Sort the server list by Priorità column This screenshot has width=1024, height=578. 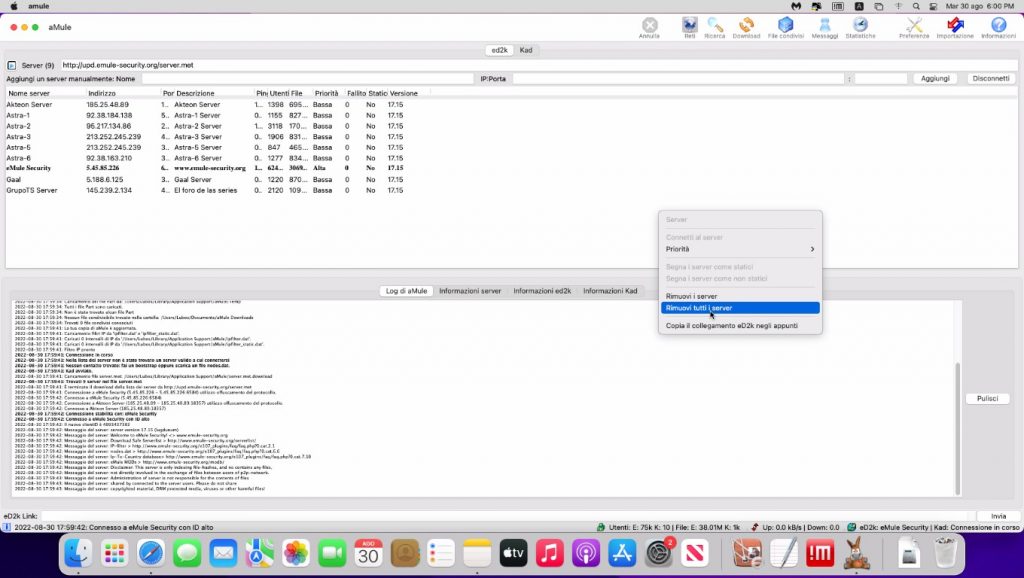click(326, 93)
